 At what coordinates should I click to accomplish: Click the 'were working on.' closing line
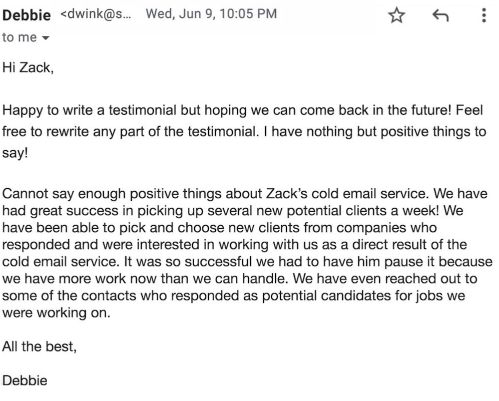[56, 313]
